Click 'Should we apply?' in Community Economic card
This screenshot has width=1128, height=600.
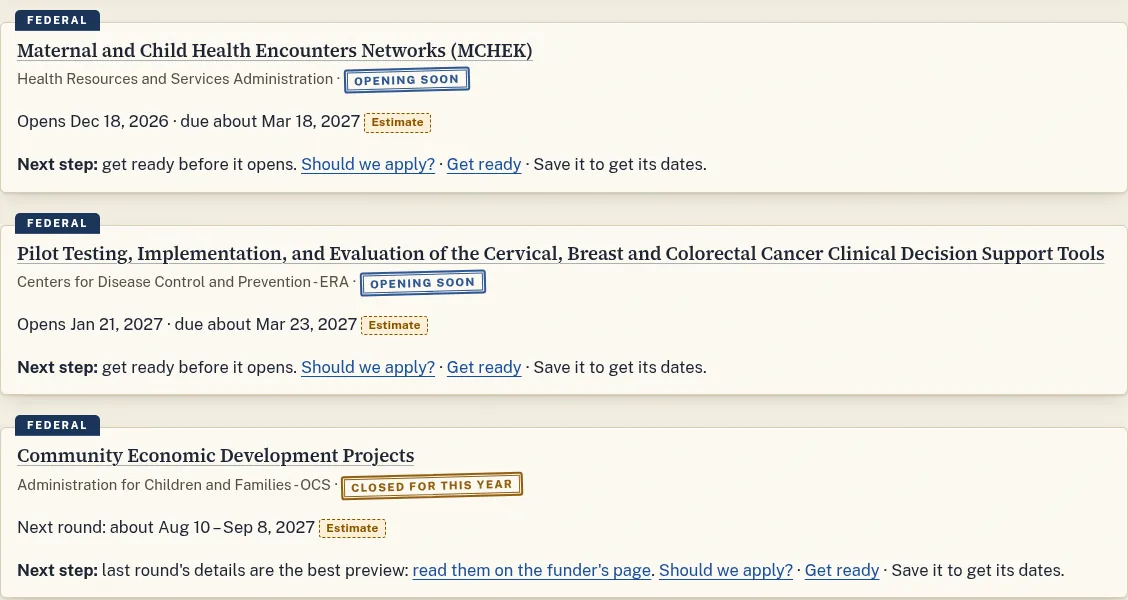coord(726,570)
